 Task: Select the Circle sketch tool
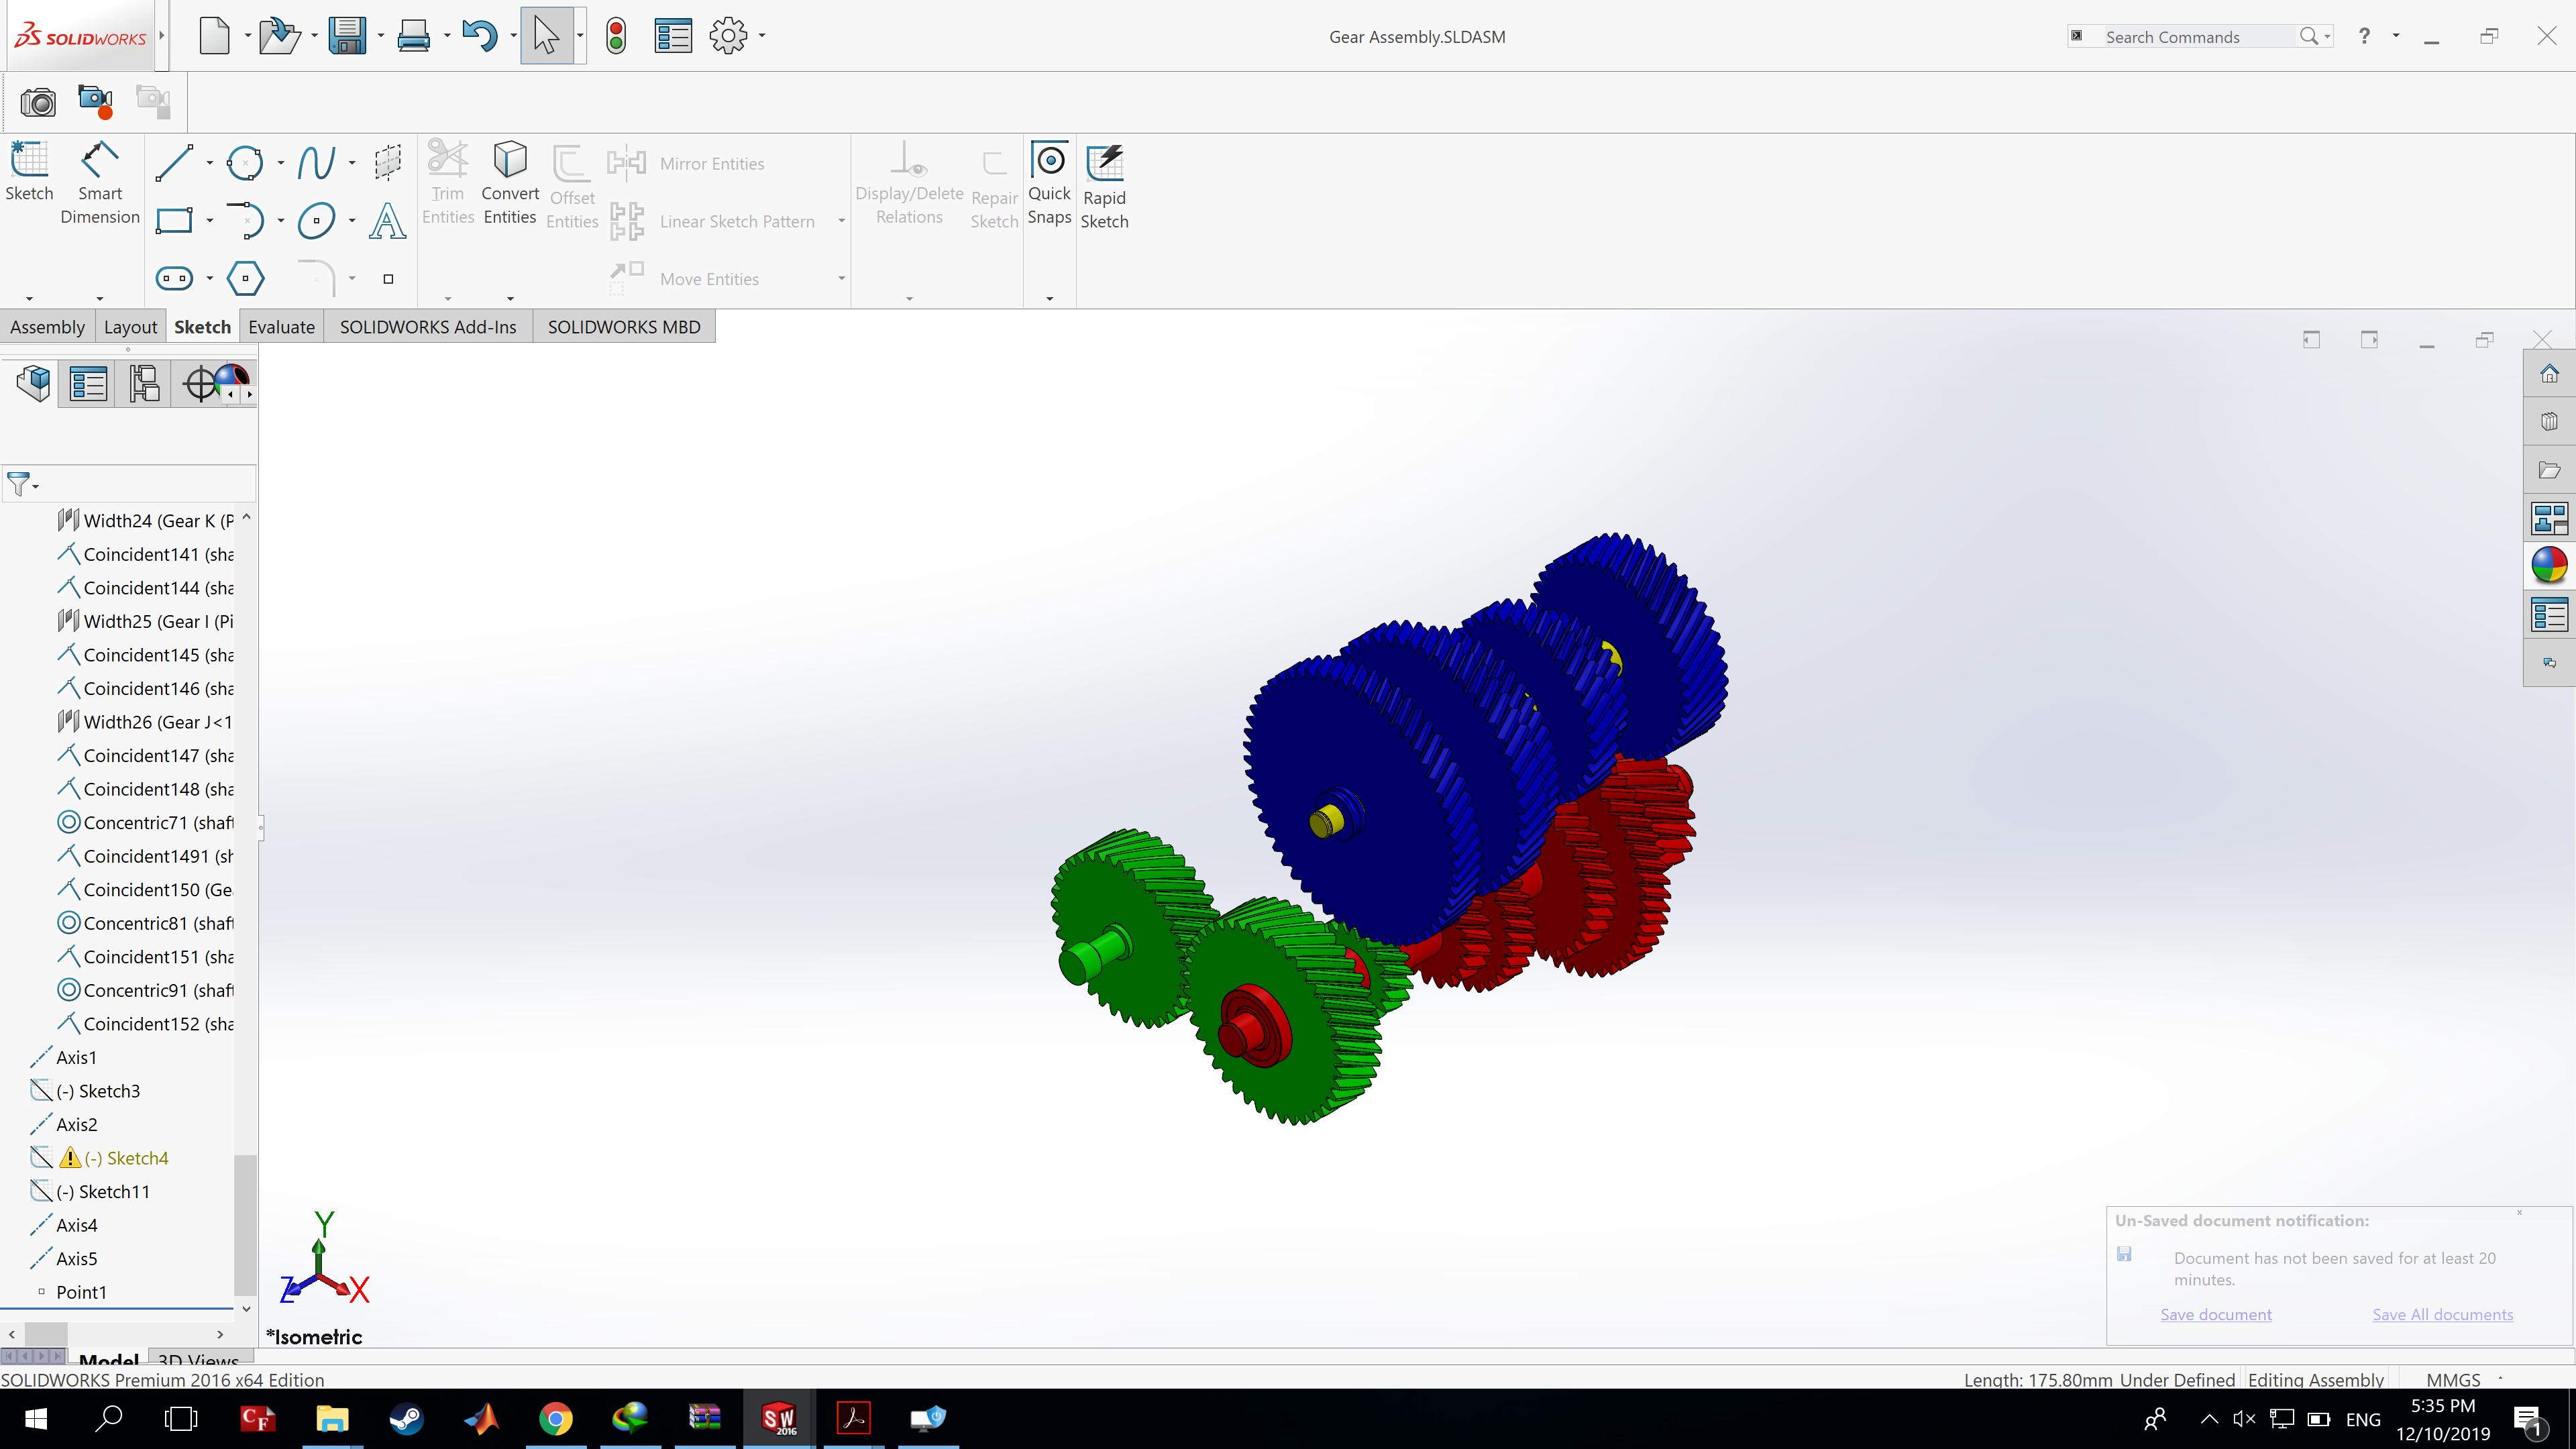coord(245,163)
